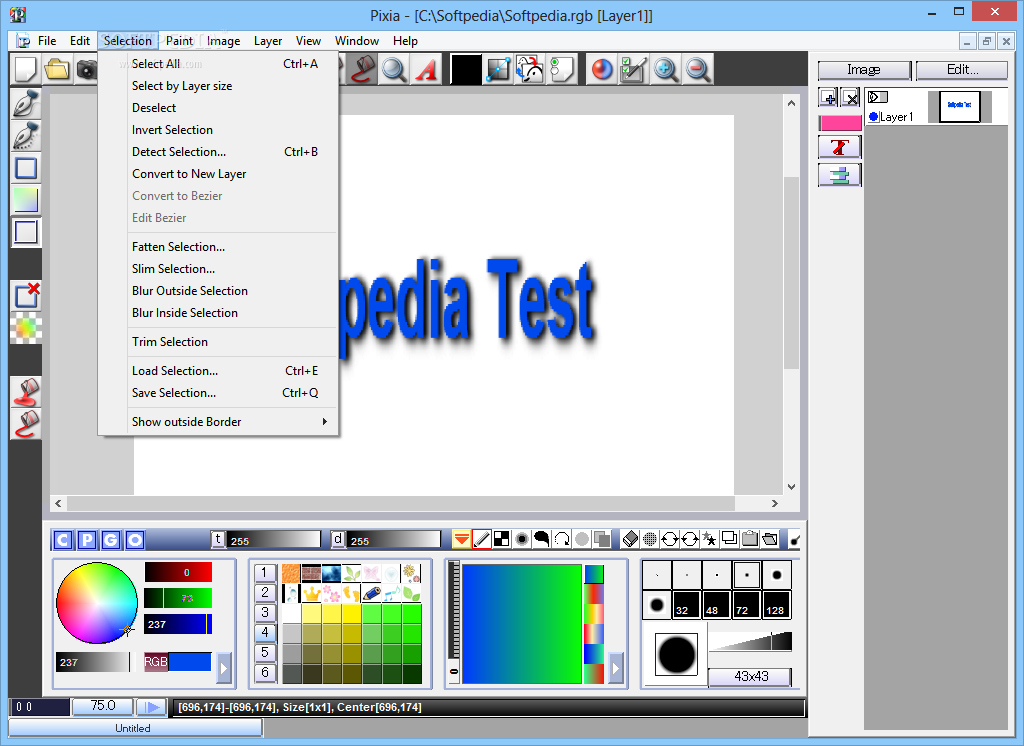Select the 72 brush size preset
The height and width of the screenshot is (746, 1024).
tap(746, 604)
